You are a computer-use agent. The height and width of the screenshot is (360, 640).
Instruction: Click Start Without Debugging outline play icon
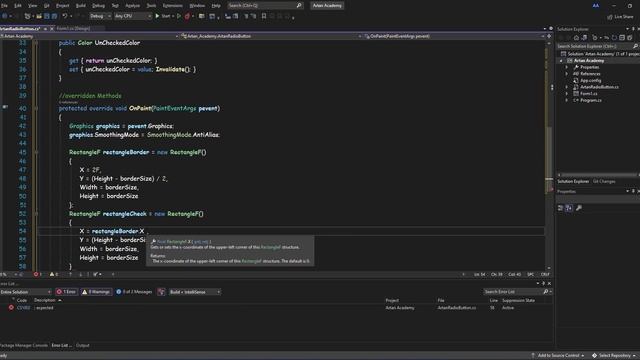(179, 16)
